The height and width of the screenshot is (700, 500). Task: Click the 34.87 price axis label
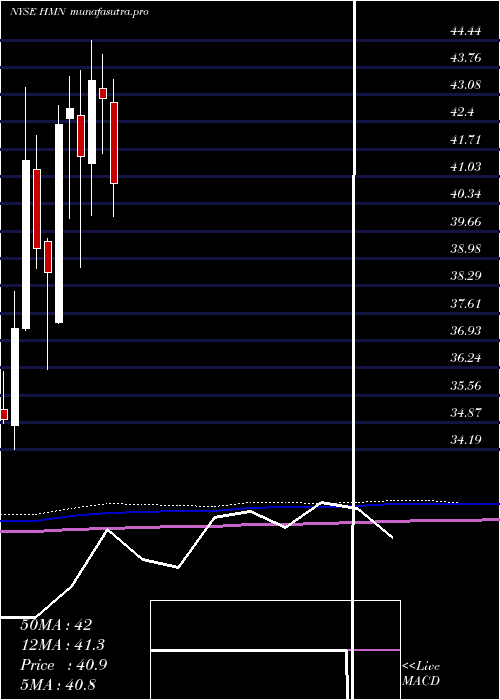click(466, 412)
